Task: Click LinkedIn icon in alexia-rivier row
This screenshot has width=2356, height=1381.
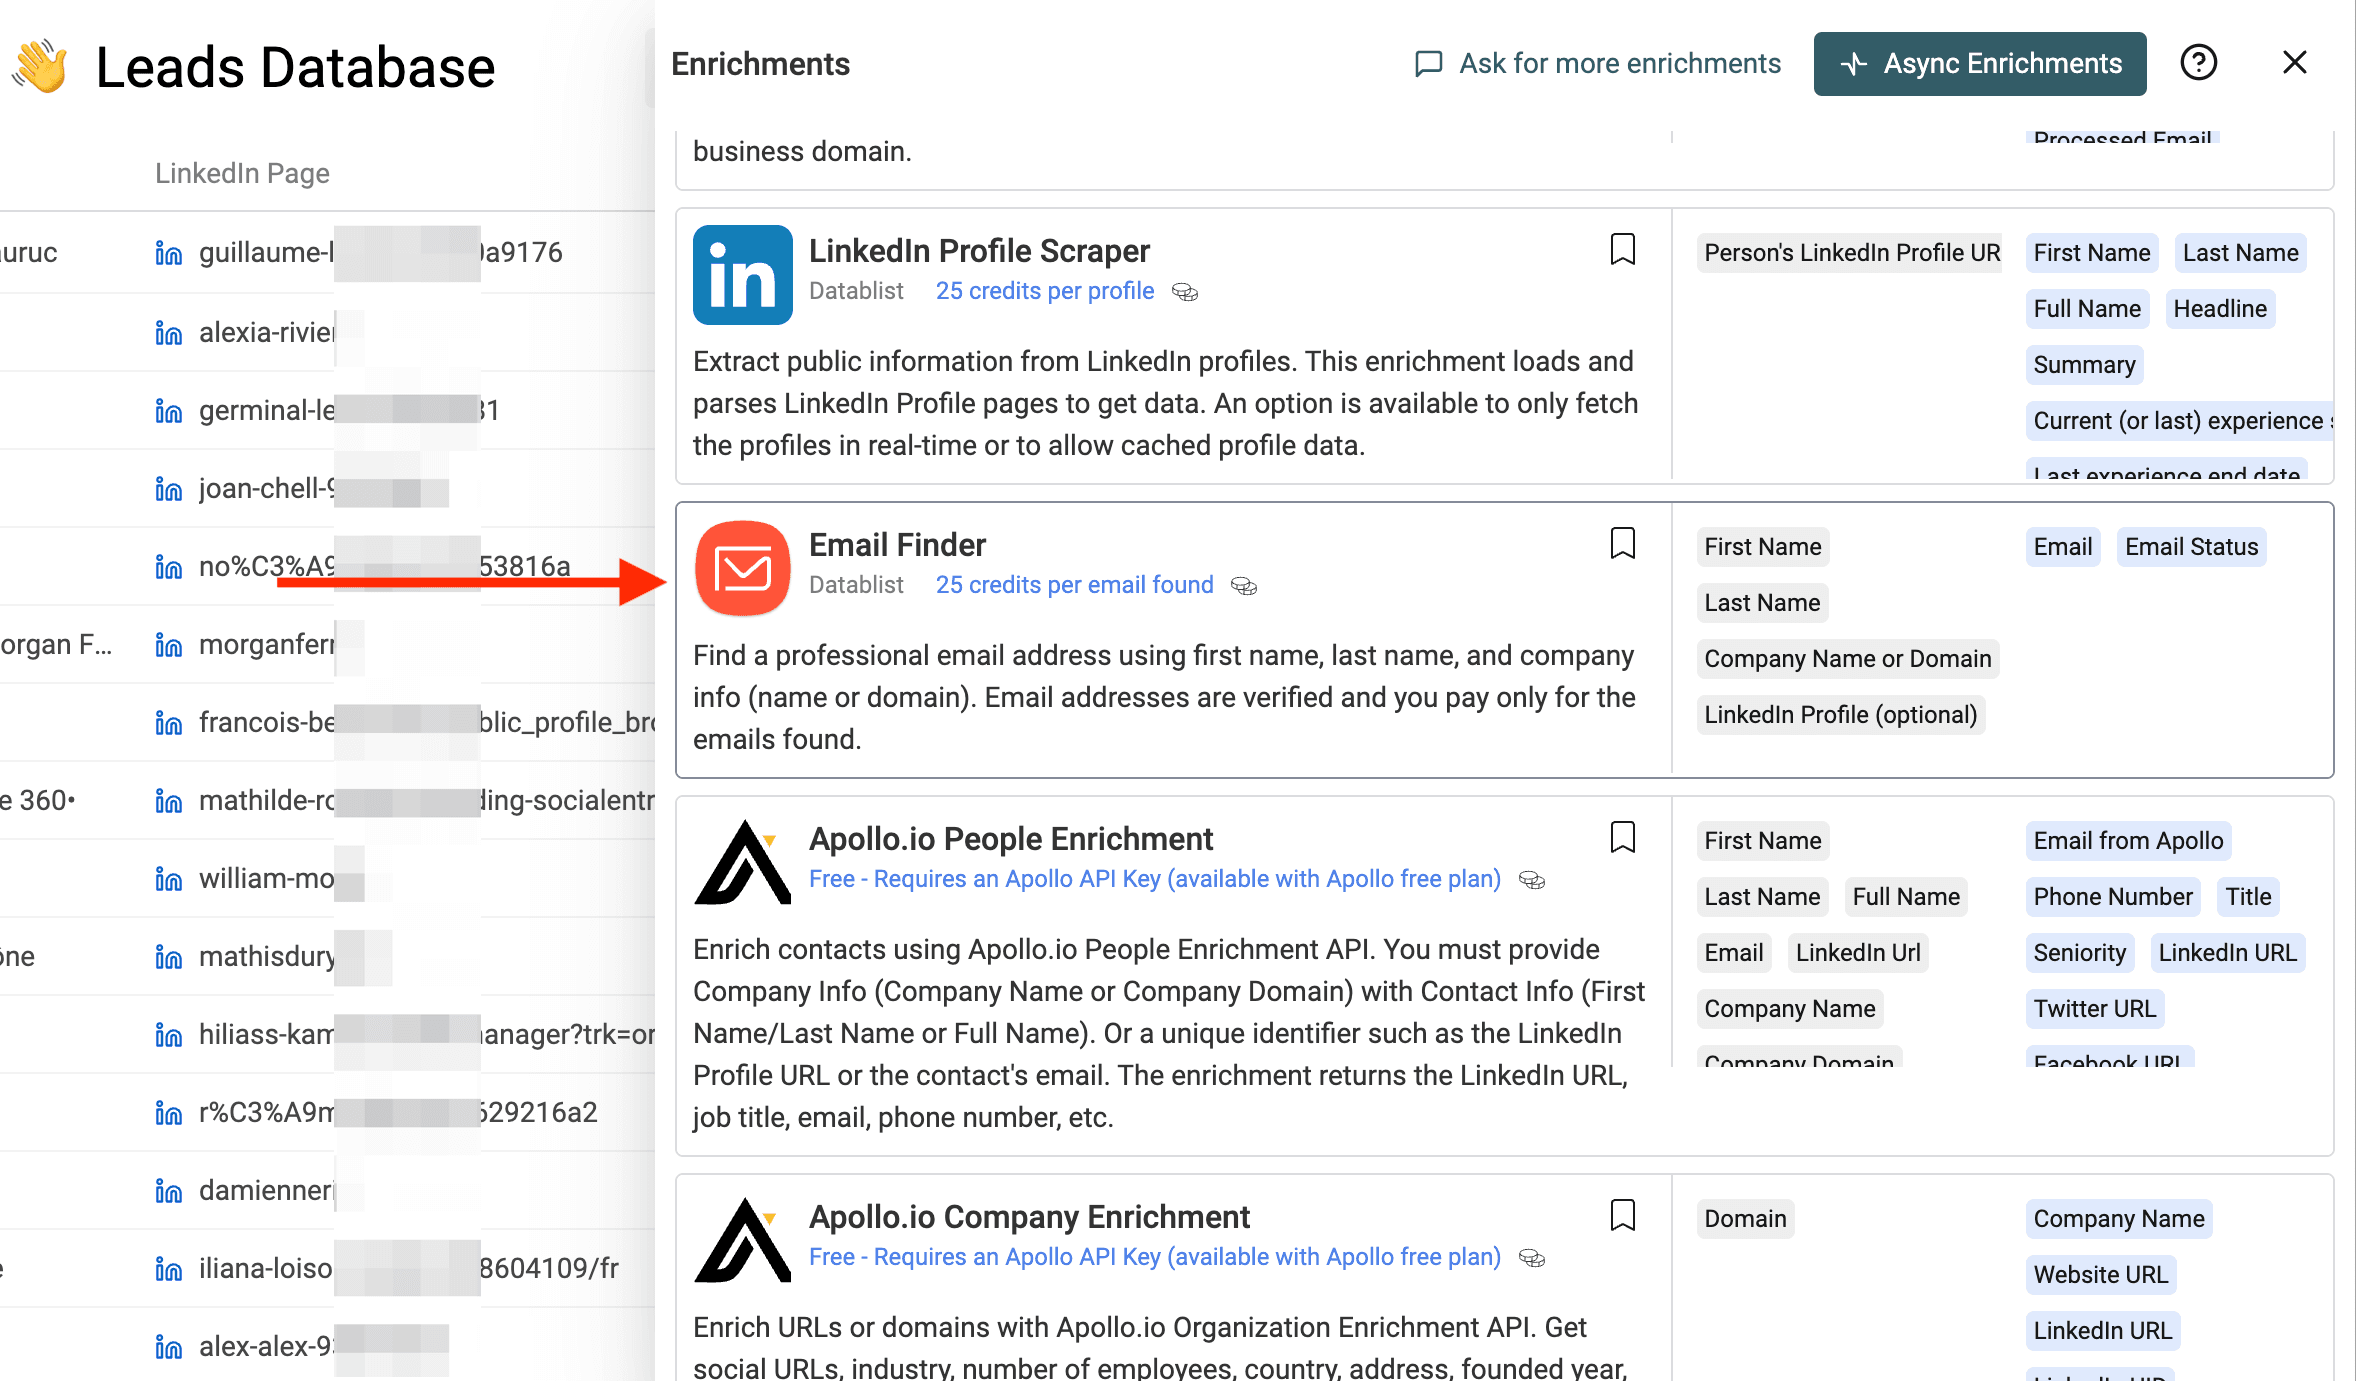Action: pos(168,332)
